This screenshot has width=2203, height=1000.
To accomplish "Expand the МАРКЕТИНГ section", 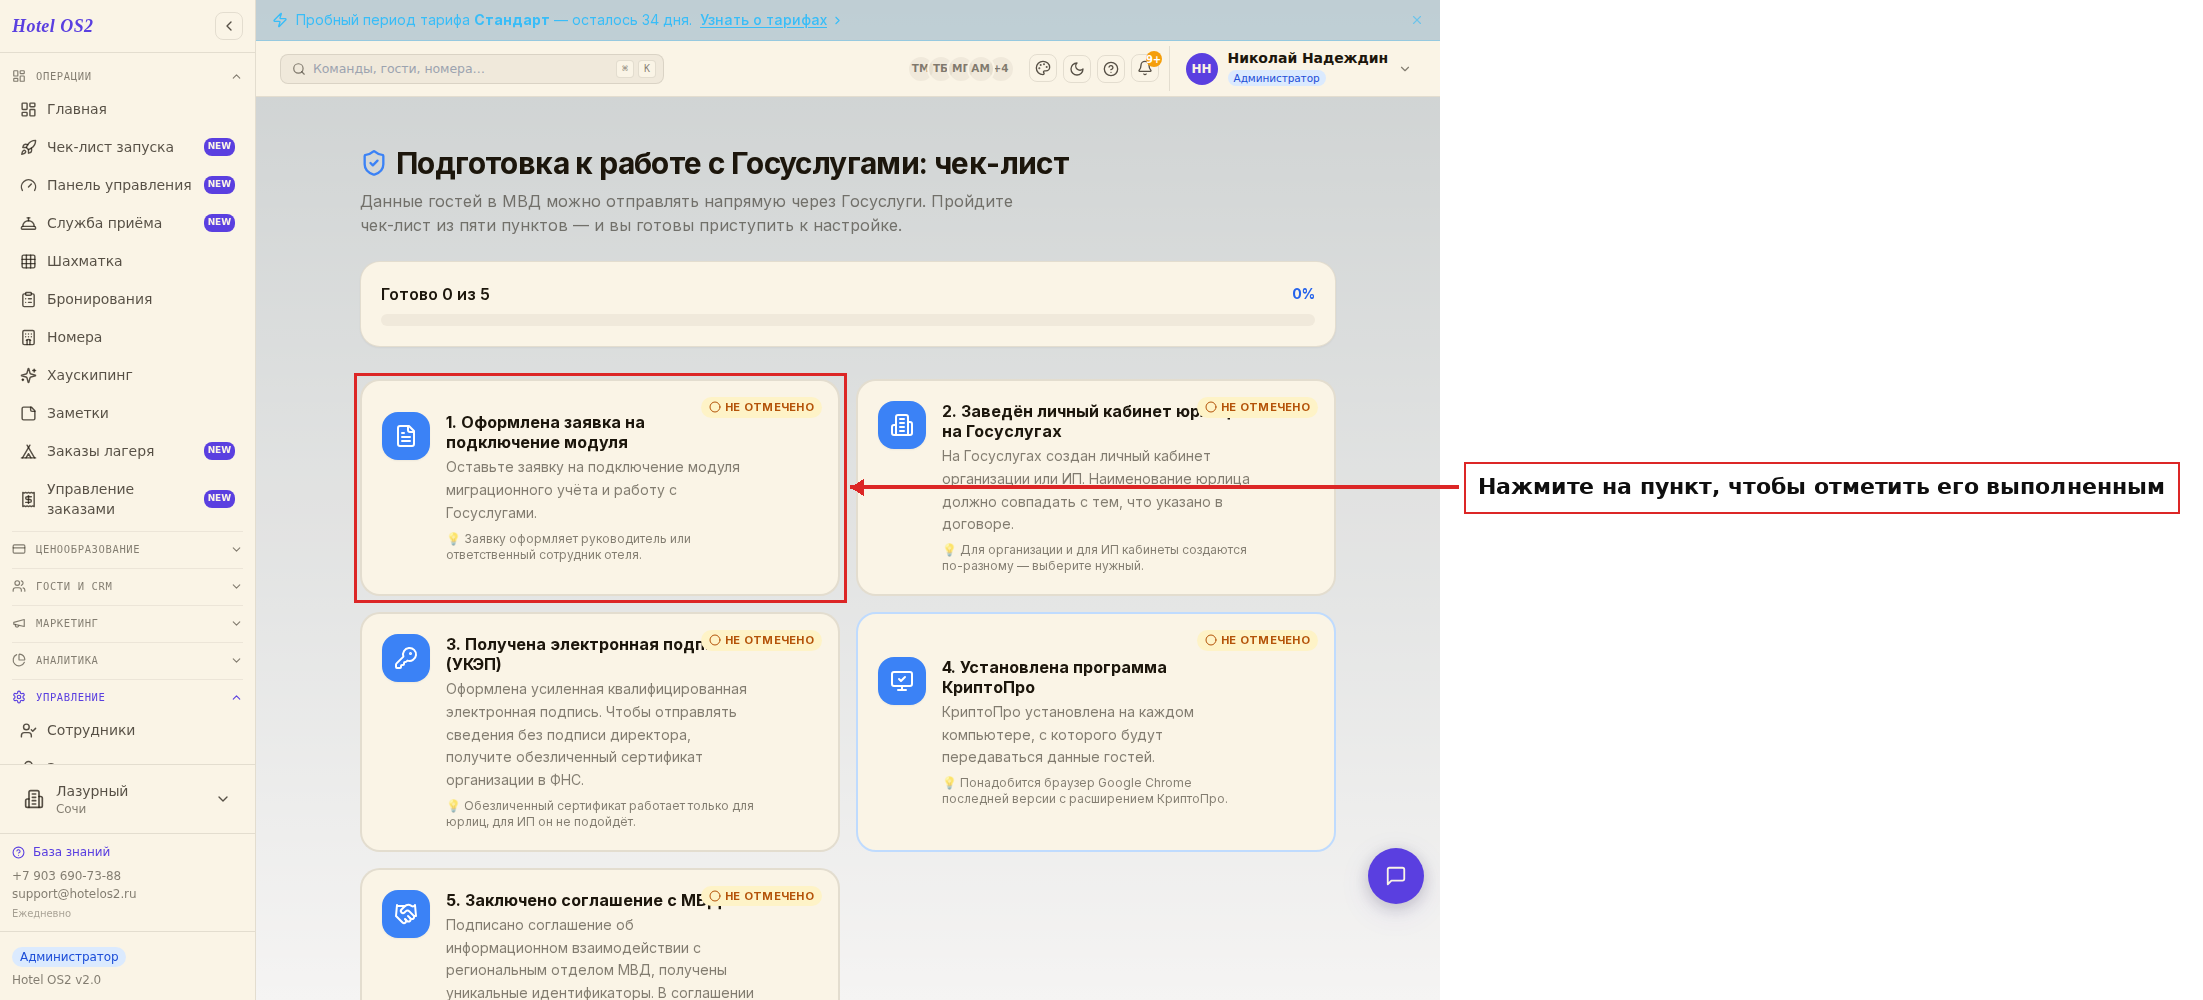I will coord(127,623).
